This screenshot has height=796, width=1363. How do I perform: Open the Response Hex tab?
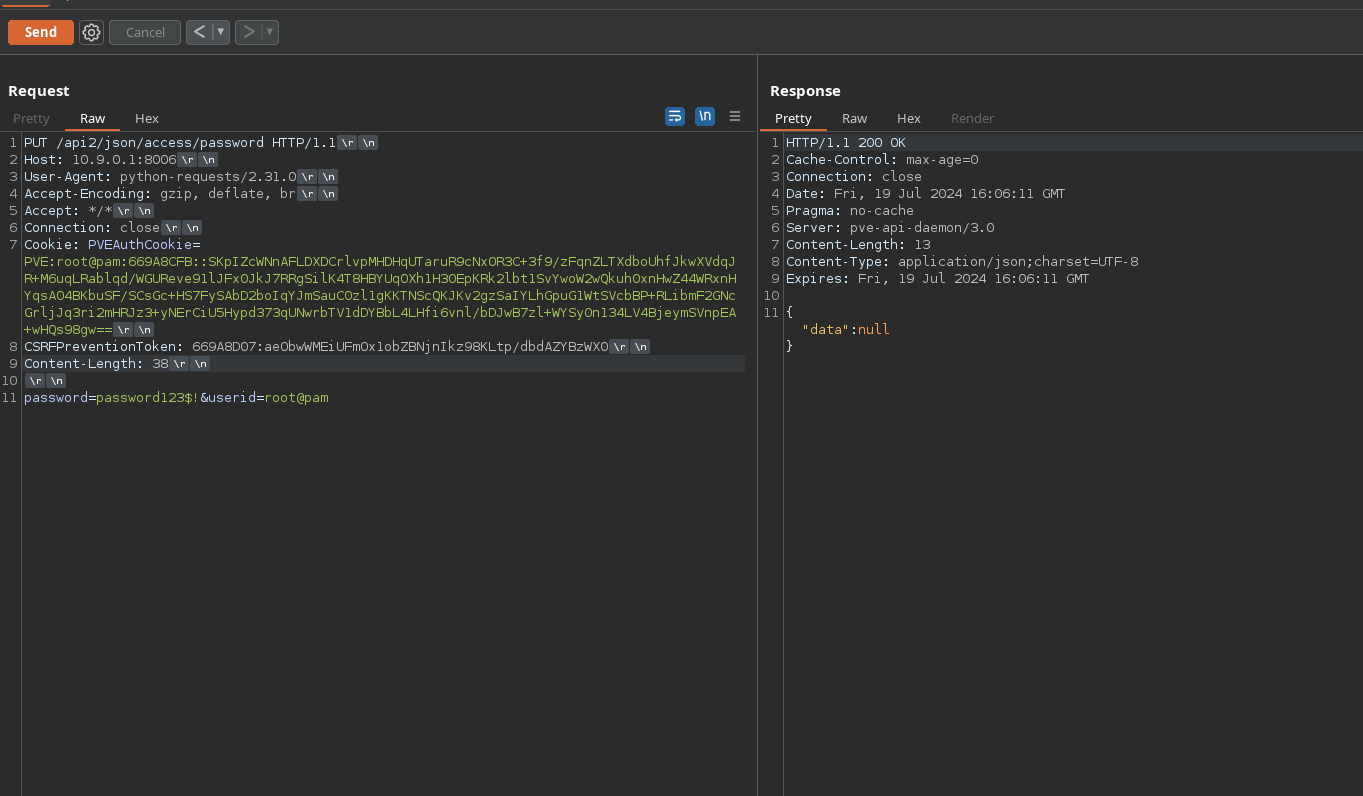(908, 118)
